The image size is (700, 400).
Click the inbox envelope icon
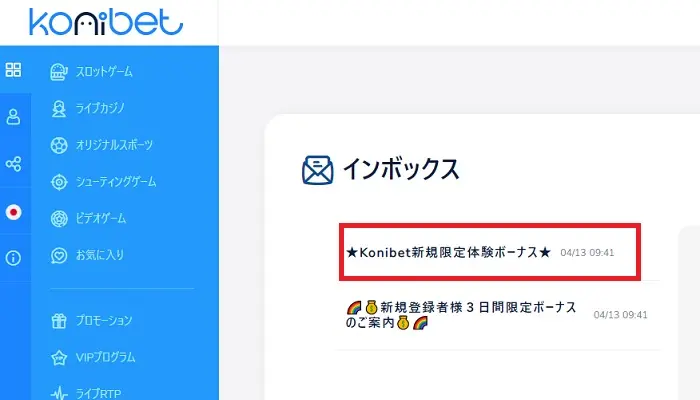pyautogui.click(x=317, y=170)
